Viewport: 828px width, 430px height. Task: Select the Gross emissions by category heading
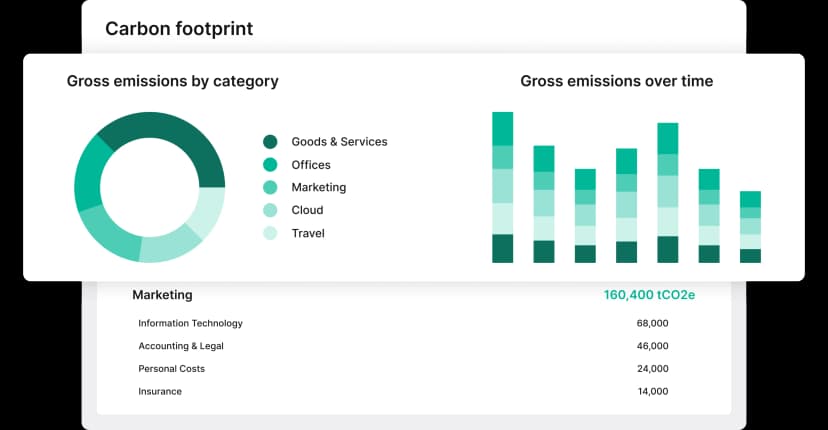click(x=172, y=81)
